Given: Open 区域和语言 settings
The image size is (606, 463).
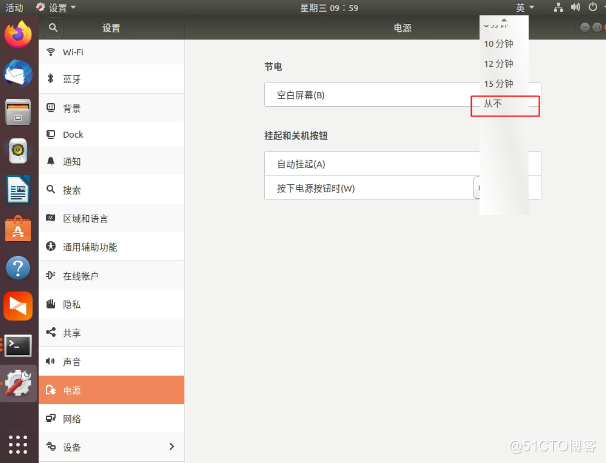Looking at the screenshot, I should click(x=111, y=218).
